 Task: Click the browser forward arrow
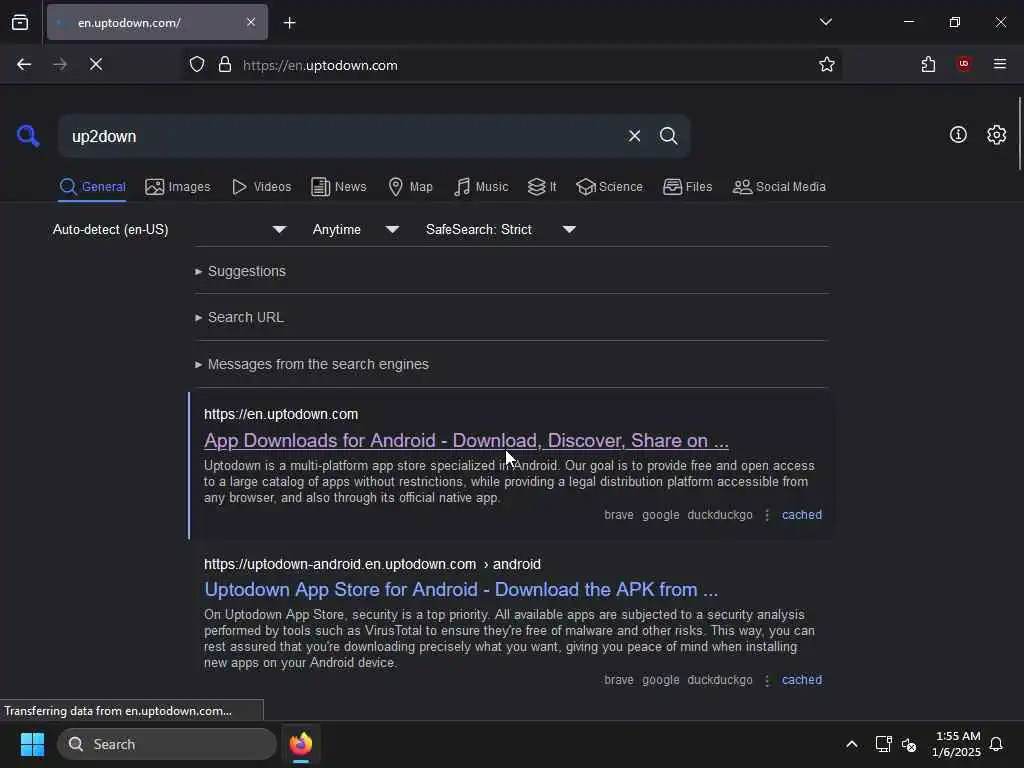pyautogui.click(x=60, y=64)
